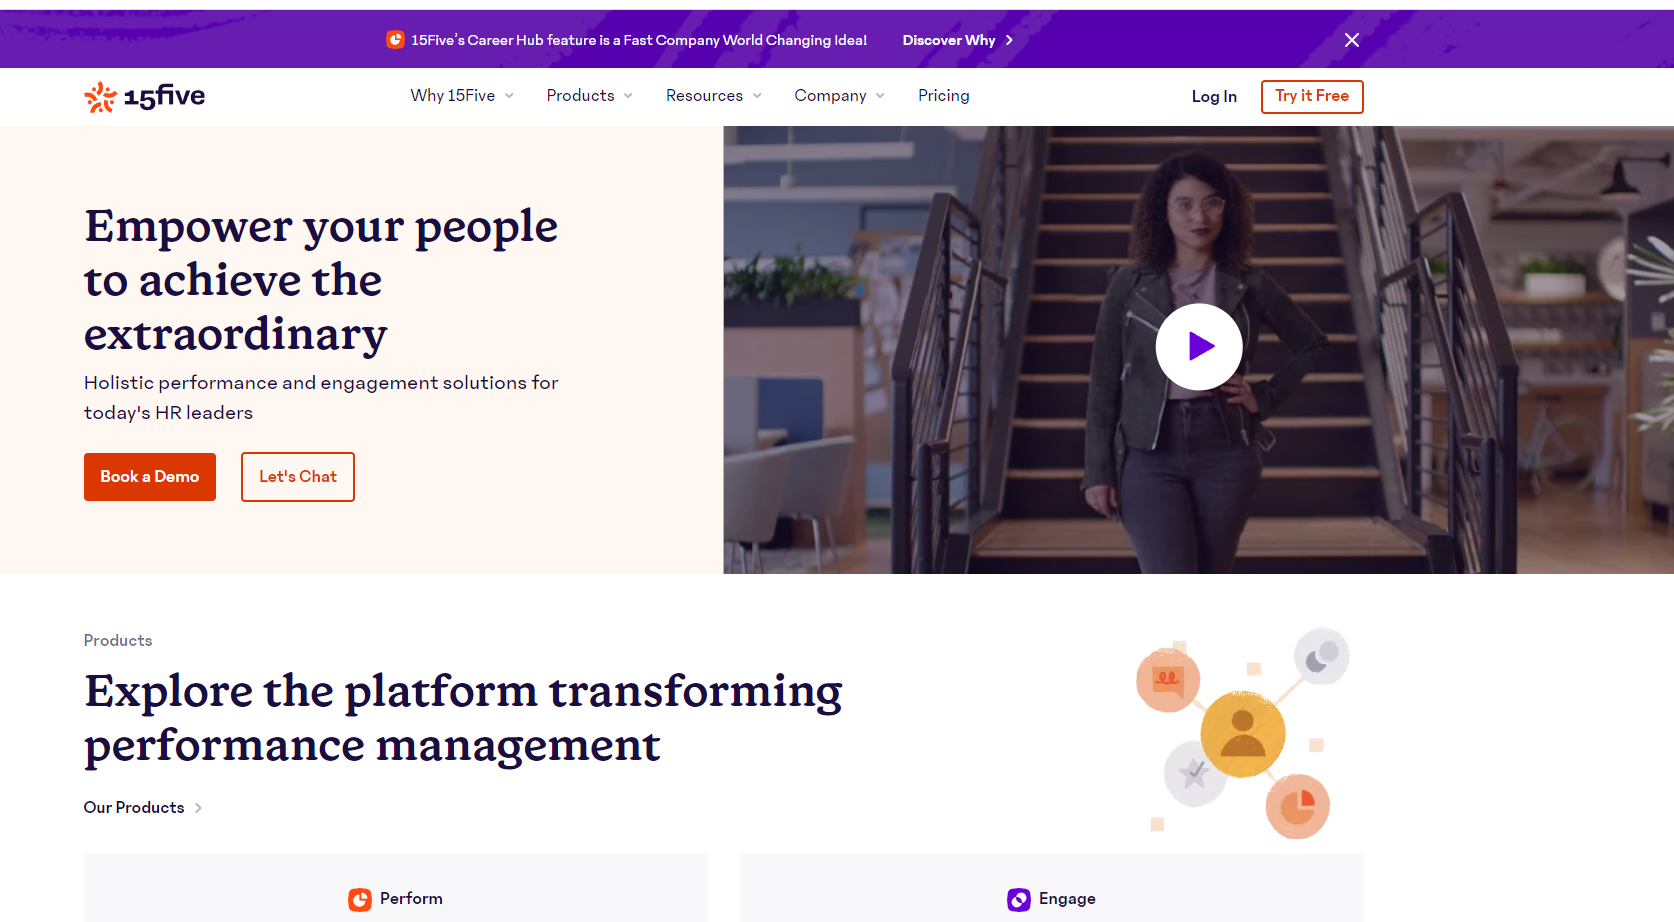1674x922 pixels.
Task: Click the Book a Demo button
Action: tap(150, 477)
